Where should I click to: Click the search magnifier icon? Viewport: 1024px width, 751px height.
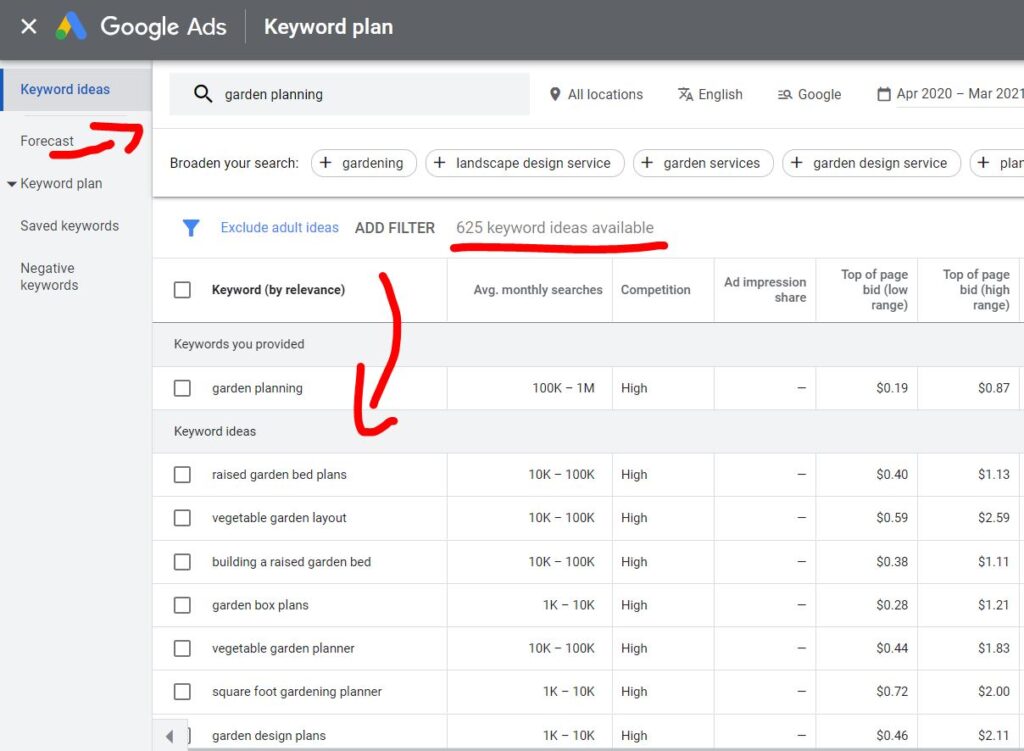(x=203, y=93)
